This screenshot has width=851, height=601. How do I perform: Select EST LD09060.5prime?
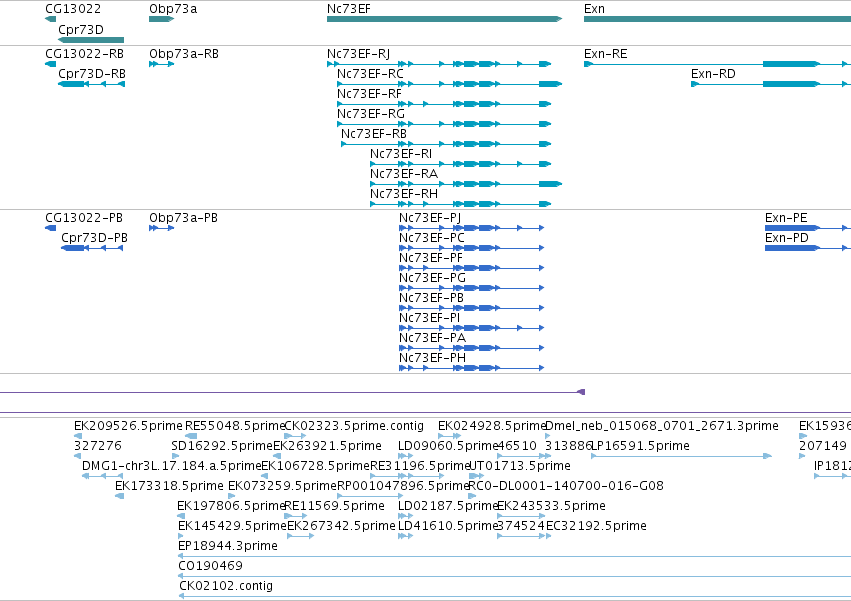[405, 456]
